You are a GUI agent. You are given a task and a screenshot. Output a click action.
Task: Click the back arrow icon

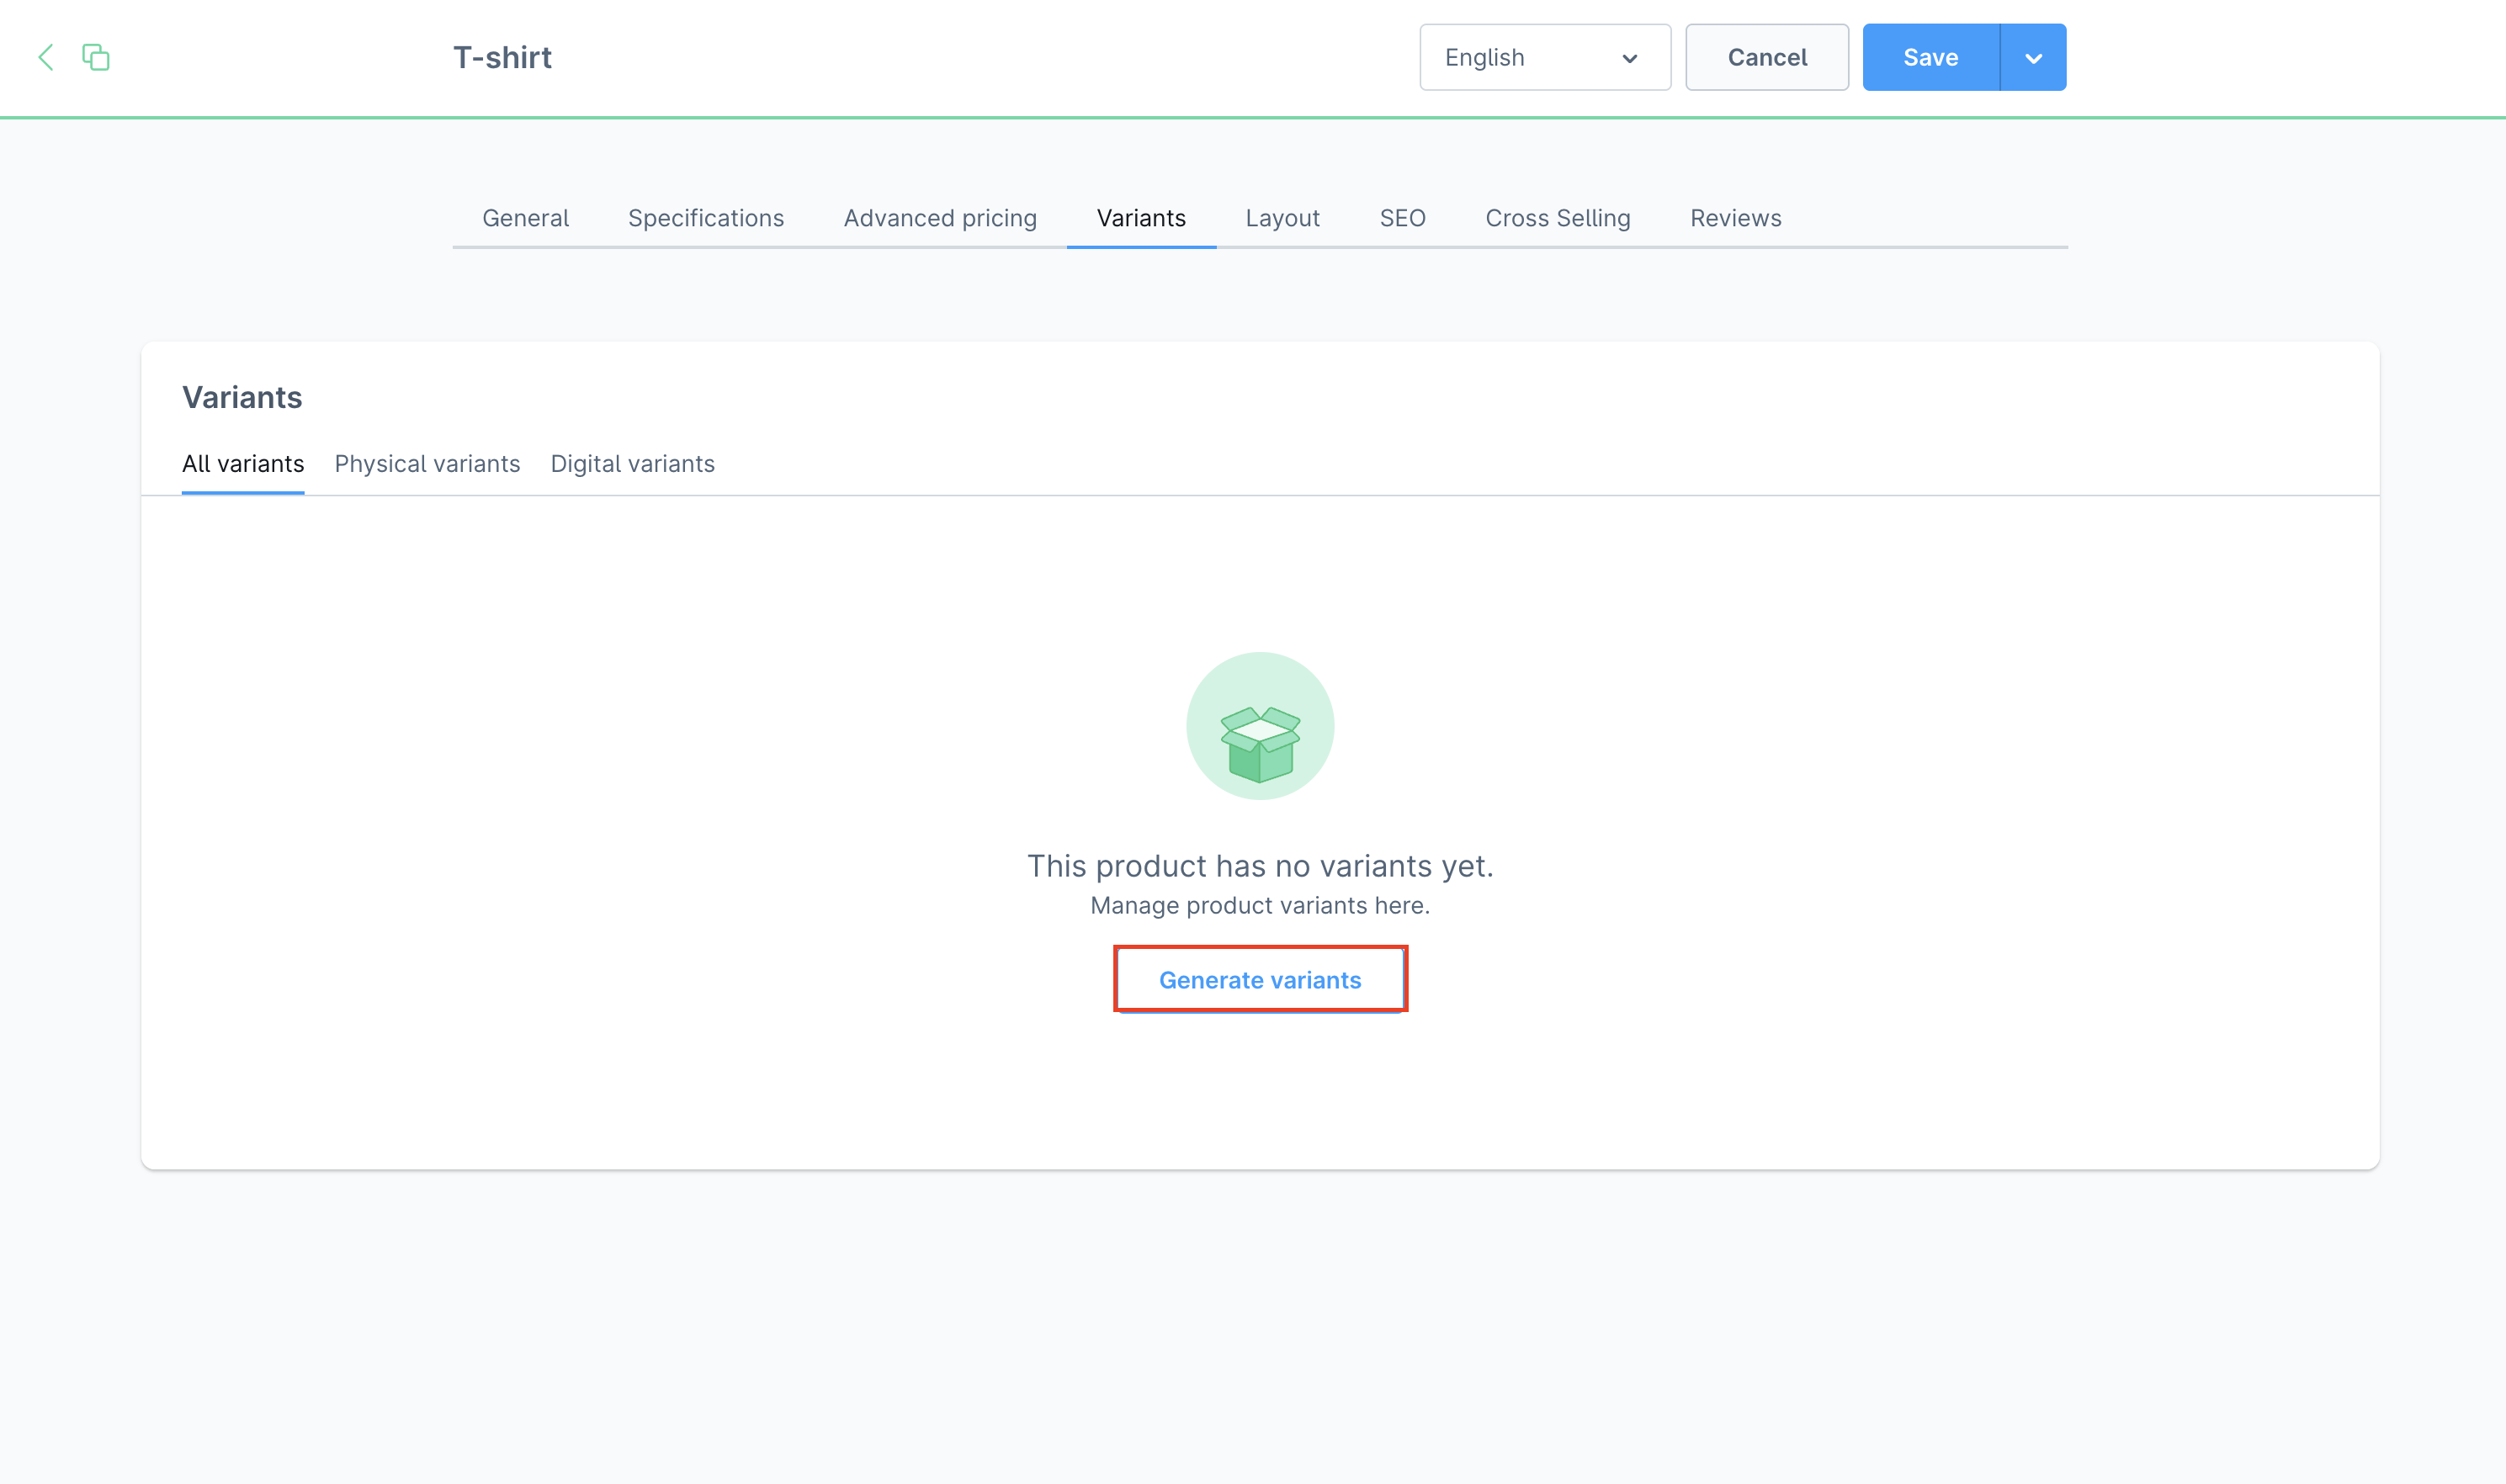[46, 57]
